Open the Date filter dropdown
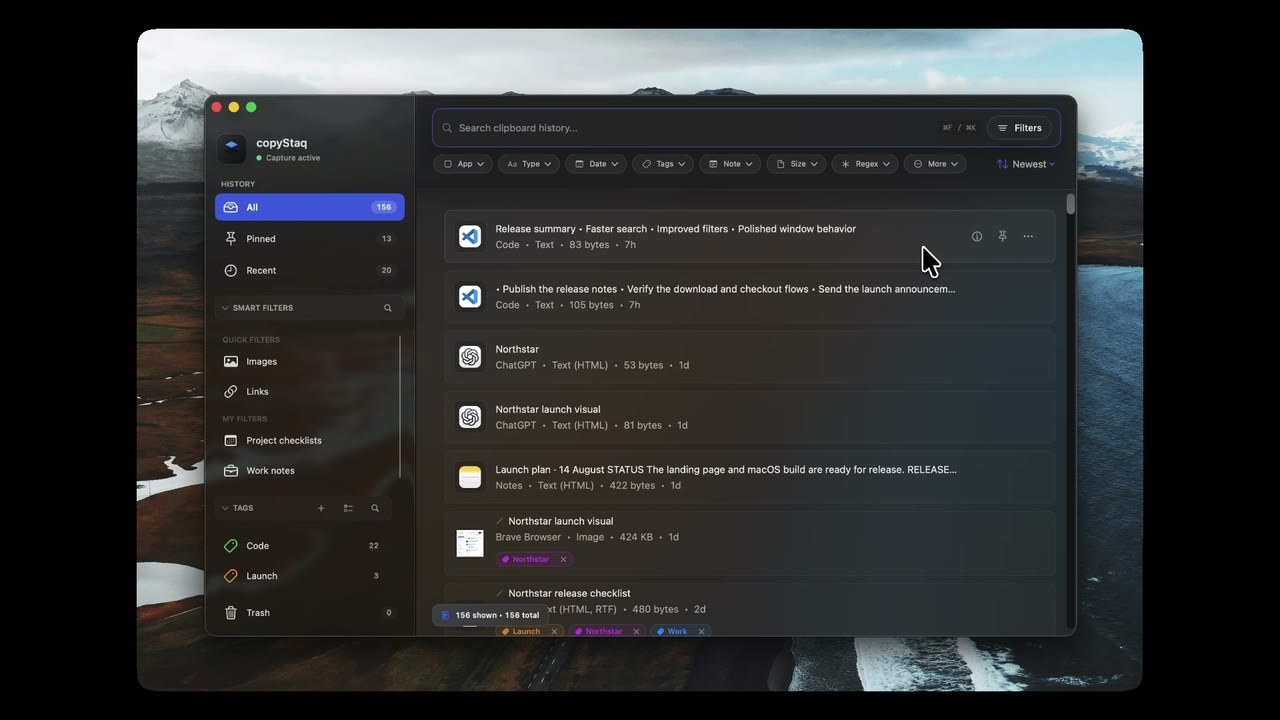Image resolution: width=1280 pixels, height=720 pixels. pyautogui.click(x=596, y=164)
